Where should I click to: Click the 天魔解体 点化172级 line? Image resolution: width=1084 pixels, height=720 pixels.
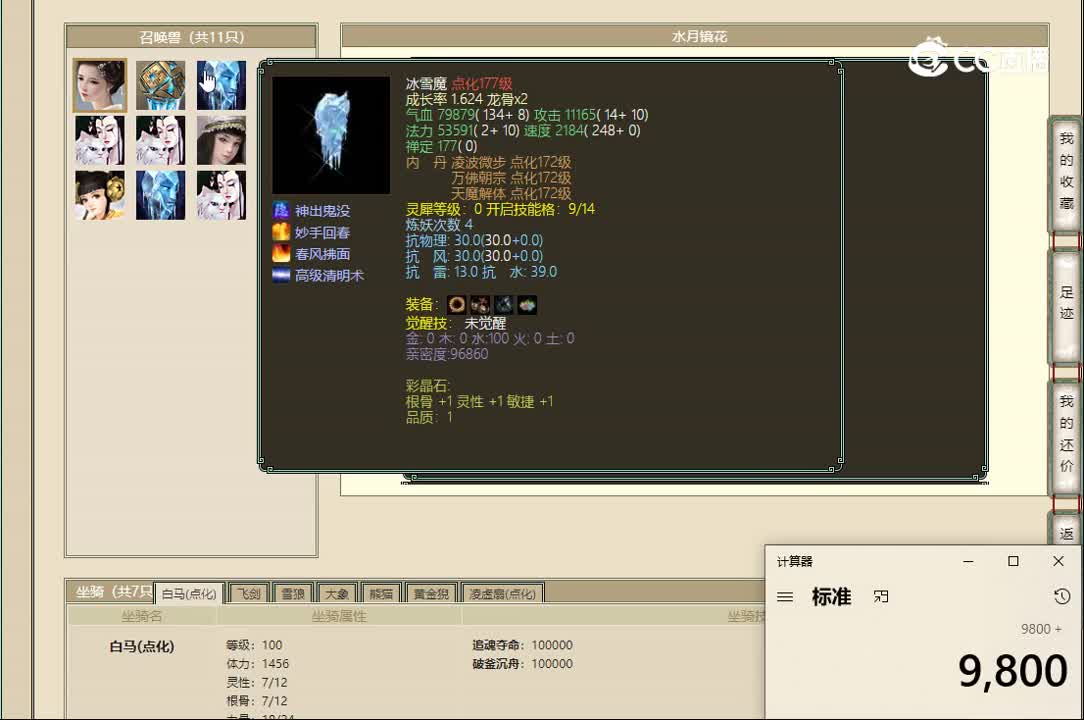tap(511, 194)
